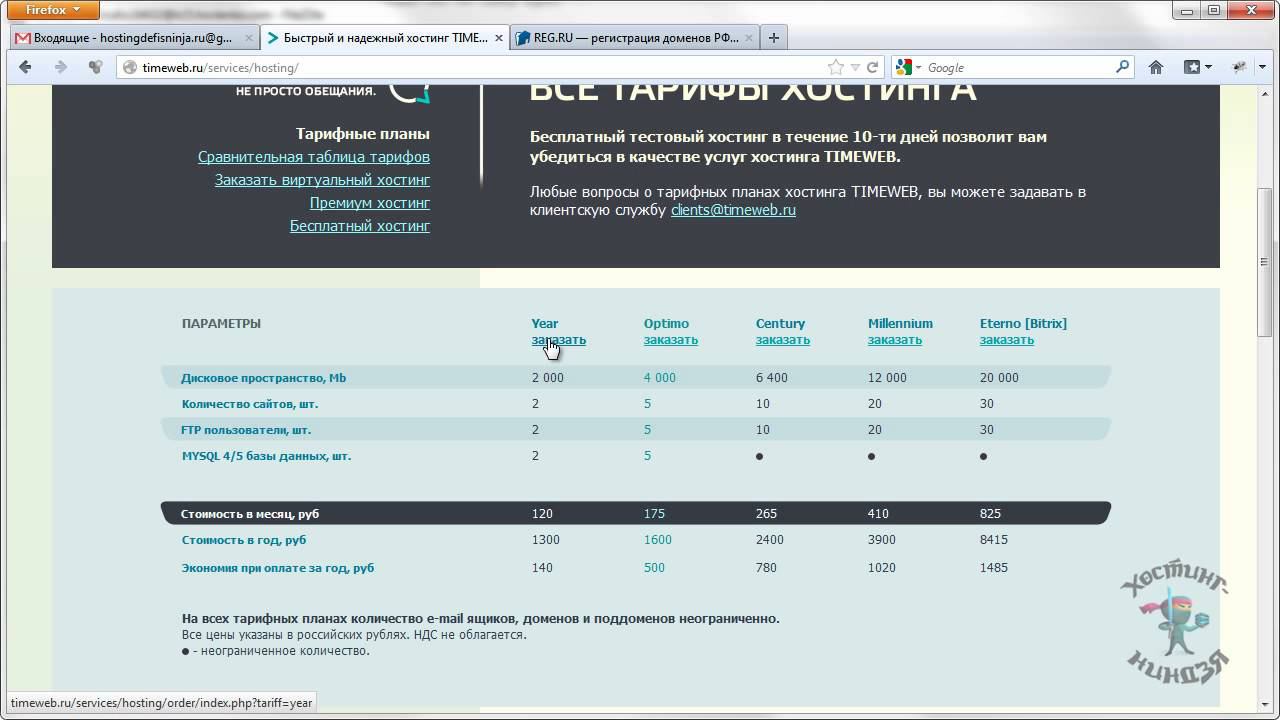Screen dimensions: 1280x720
Task: Switch to the Gmail inbox tab
Action: 134,38
